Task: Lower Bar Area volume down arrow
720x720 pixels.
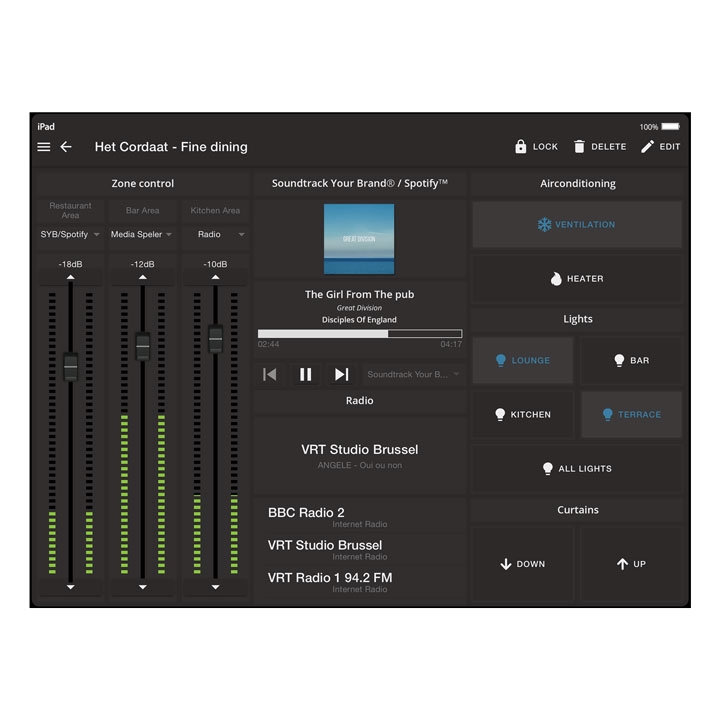Action: (x=143, y=587)
